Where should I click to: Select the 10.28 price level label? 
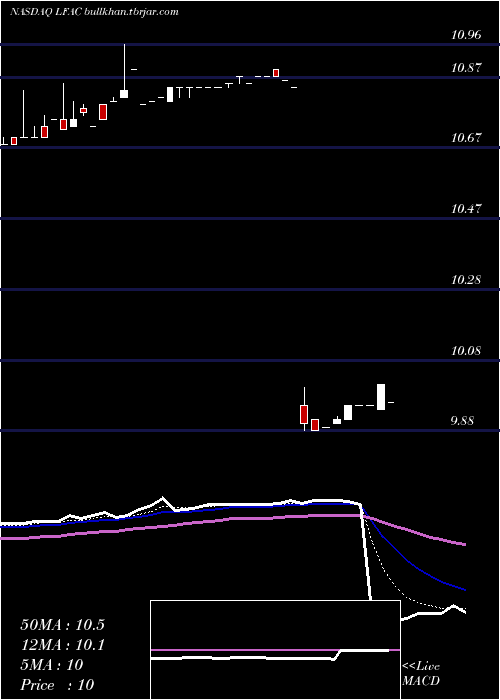(x=466, y=280)
